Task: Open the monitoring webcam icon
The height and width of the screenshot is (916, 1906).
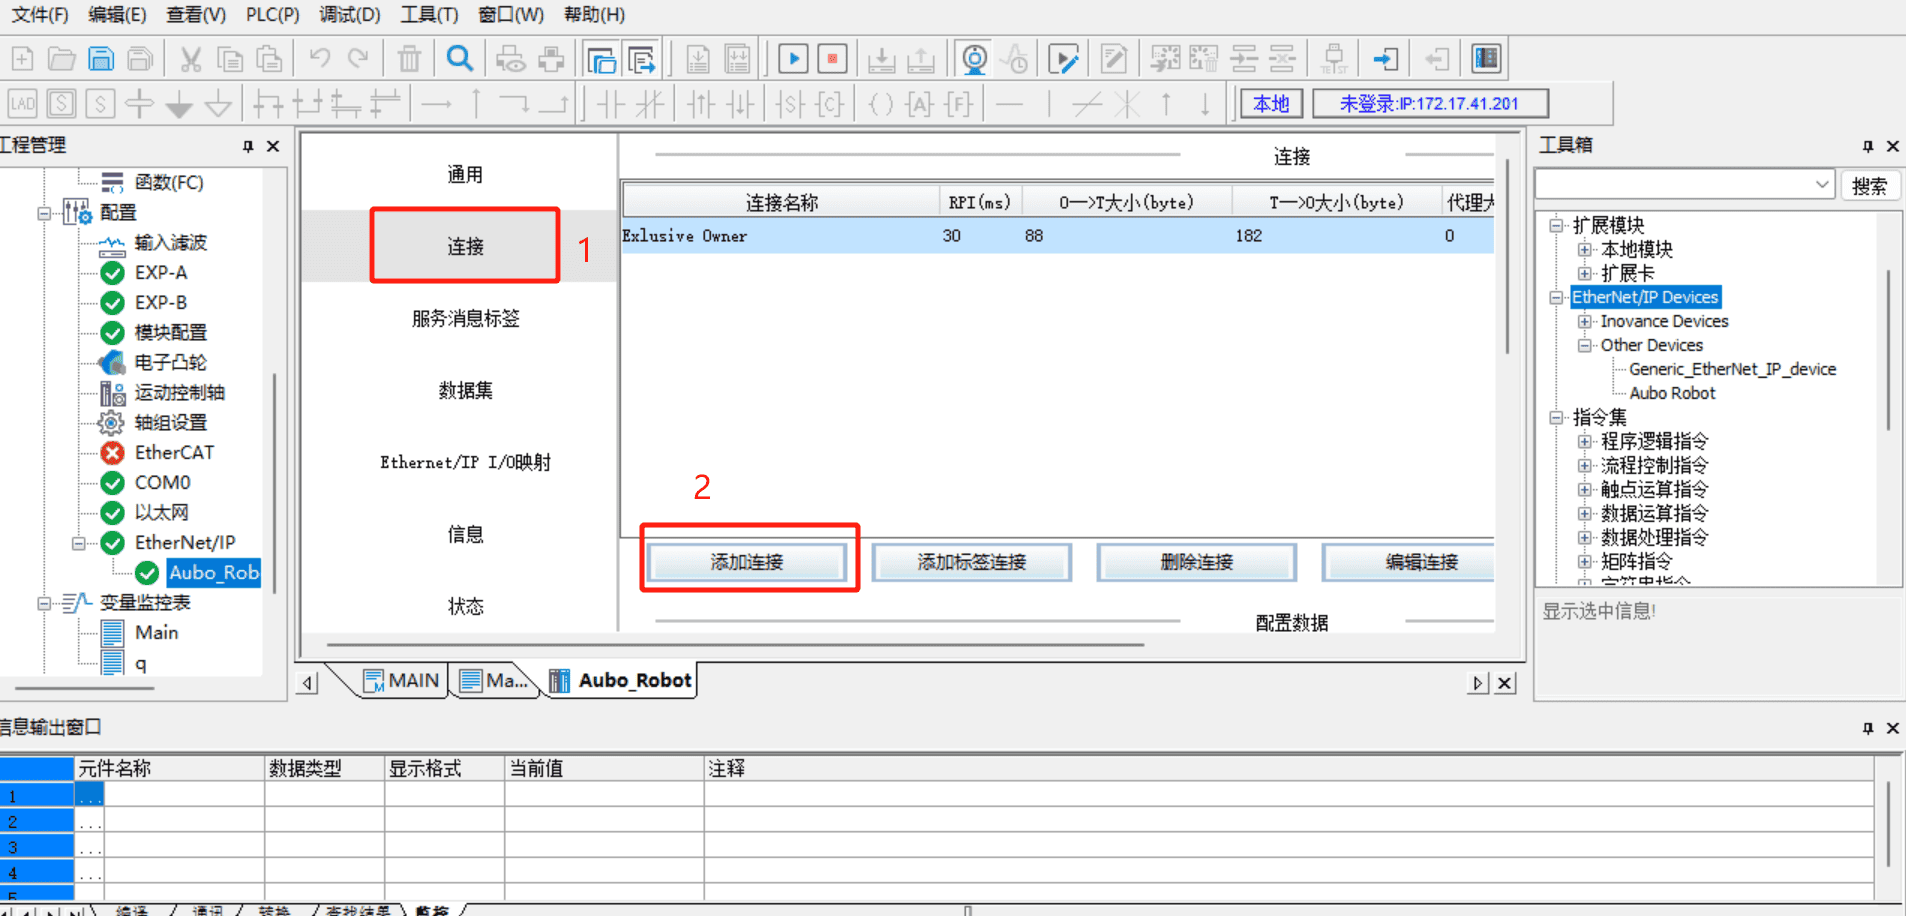Action: click(975, 59)
